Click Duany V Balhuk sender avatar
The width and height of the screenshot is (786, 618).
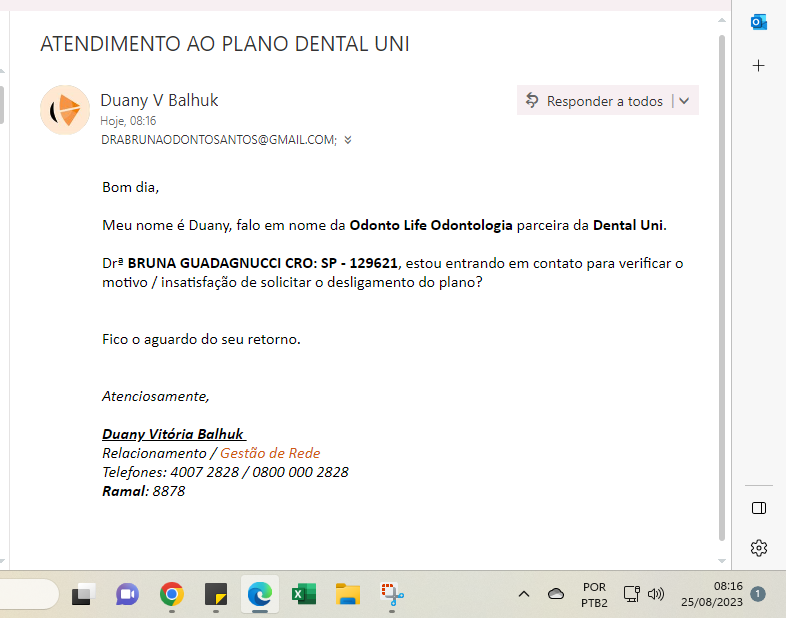click(65, 110)
